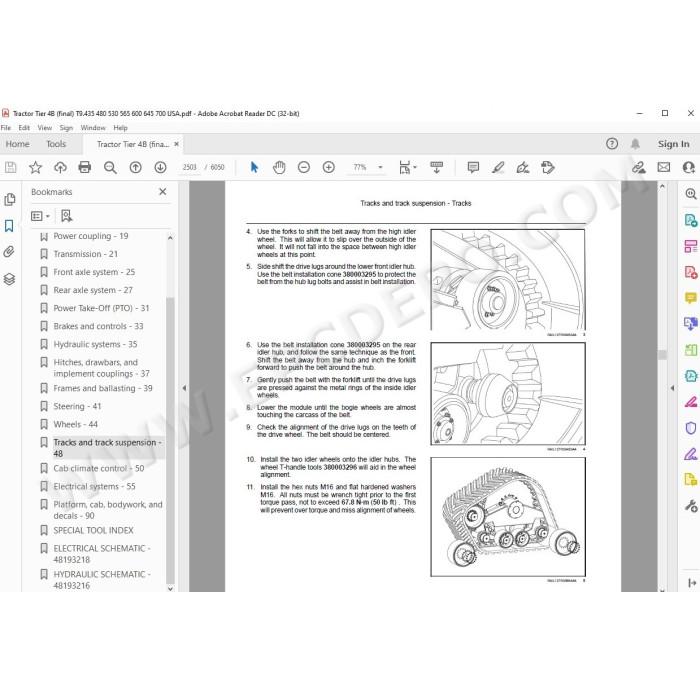This screenshot has width=700, height=700.
Task: Open the yellow Comment tool in right pane
Action: pos(691,298)
